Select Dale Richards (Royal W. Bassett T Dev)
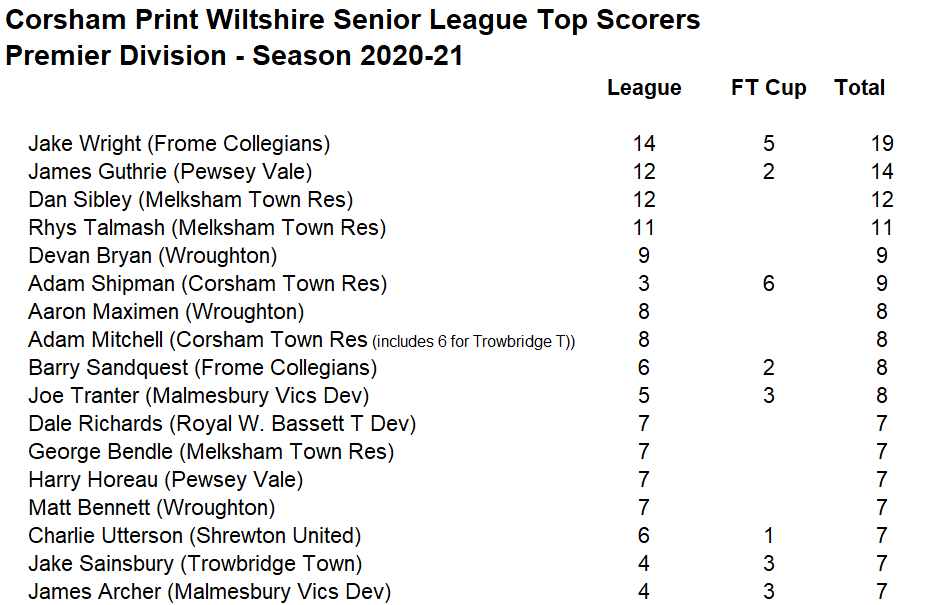934x605 pixels. (222, 424)
